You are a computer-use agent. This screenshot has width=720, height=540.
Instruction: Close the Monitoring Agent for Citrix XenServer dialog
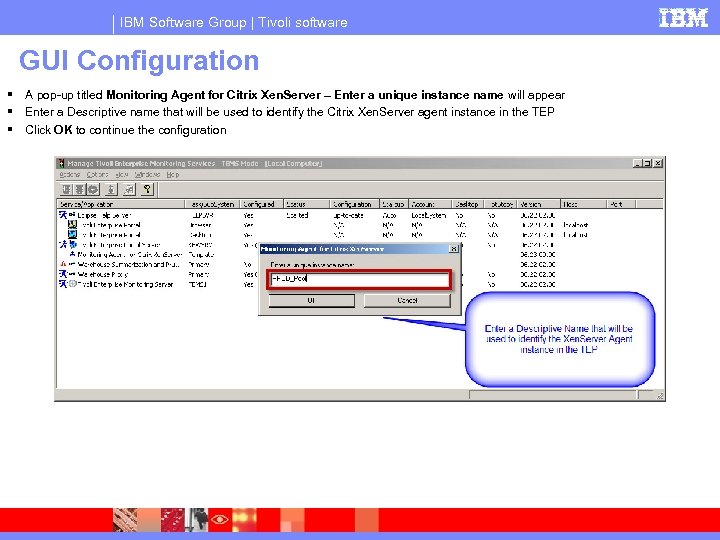coord(453,249)
